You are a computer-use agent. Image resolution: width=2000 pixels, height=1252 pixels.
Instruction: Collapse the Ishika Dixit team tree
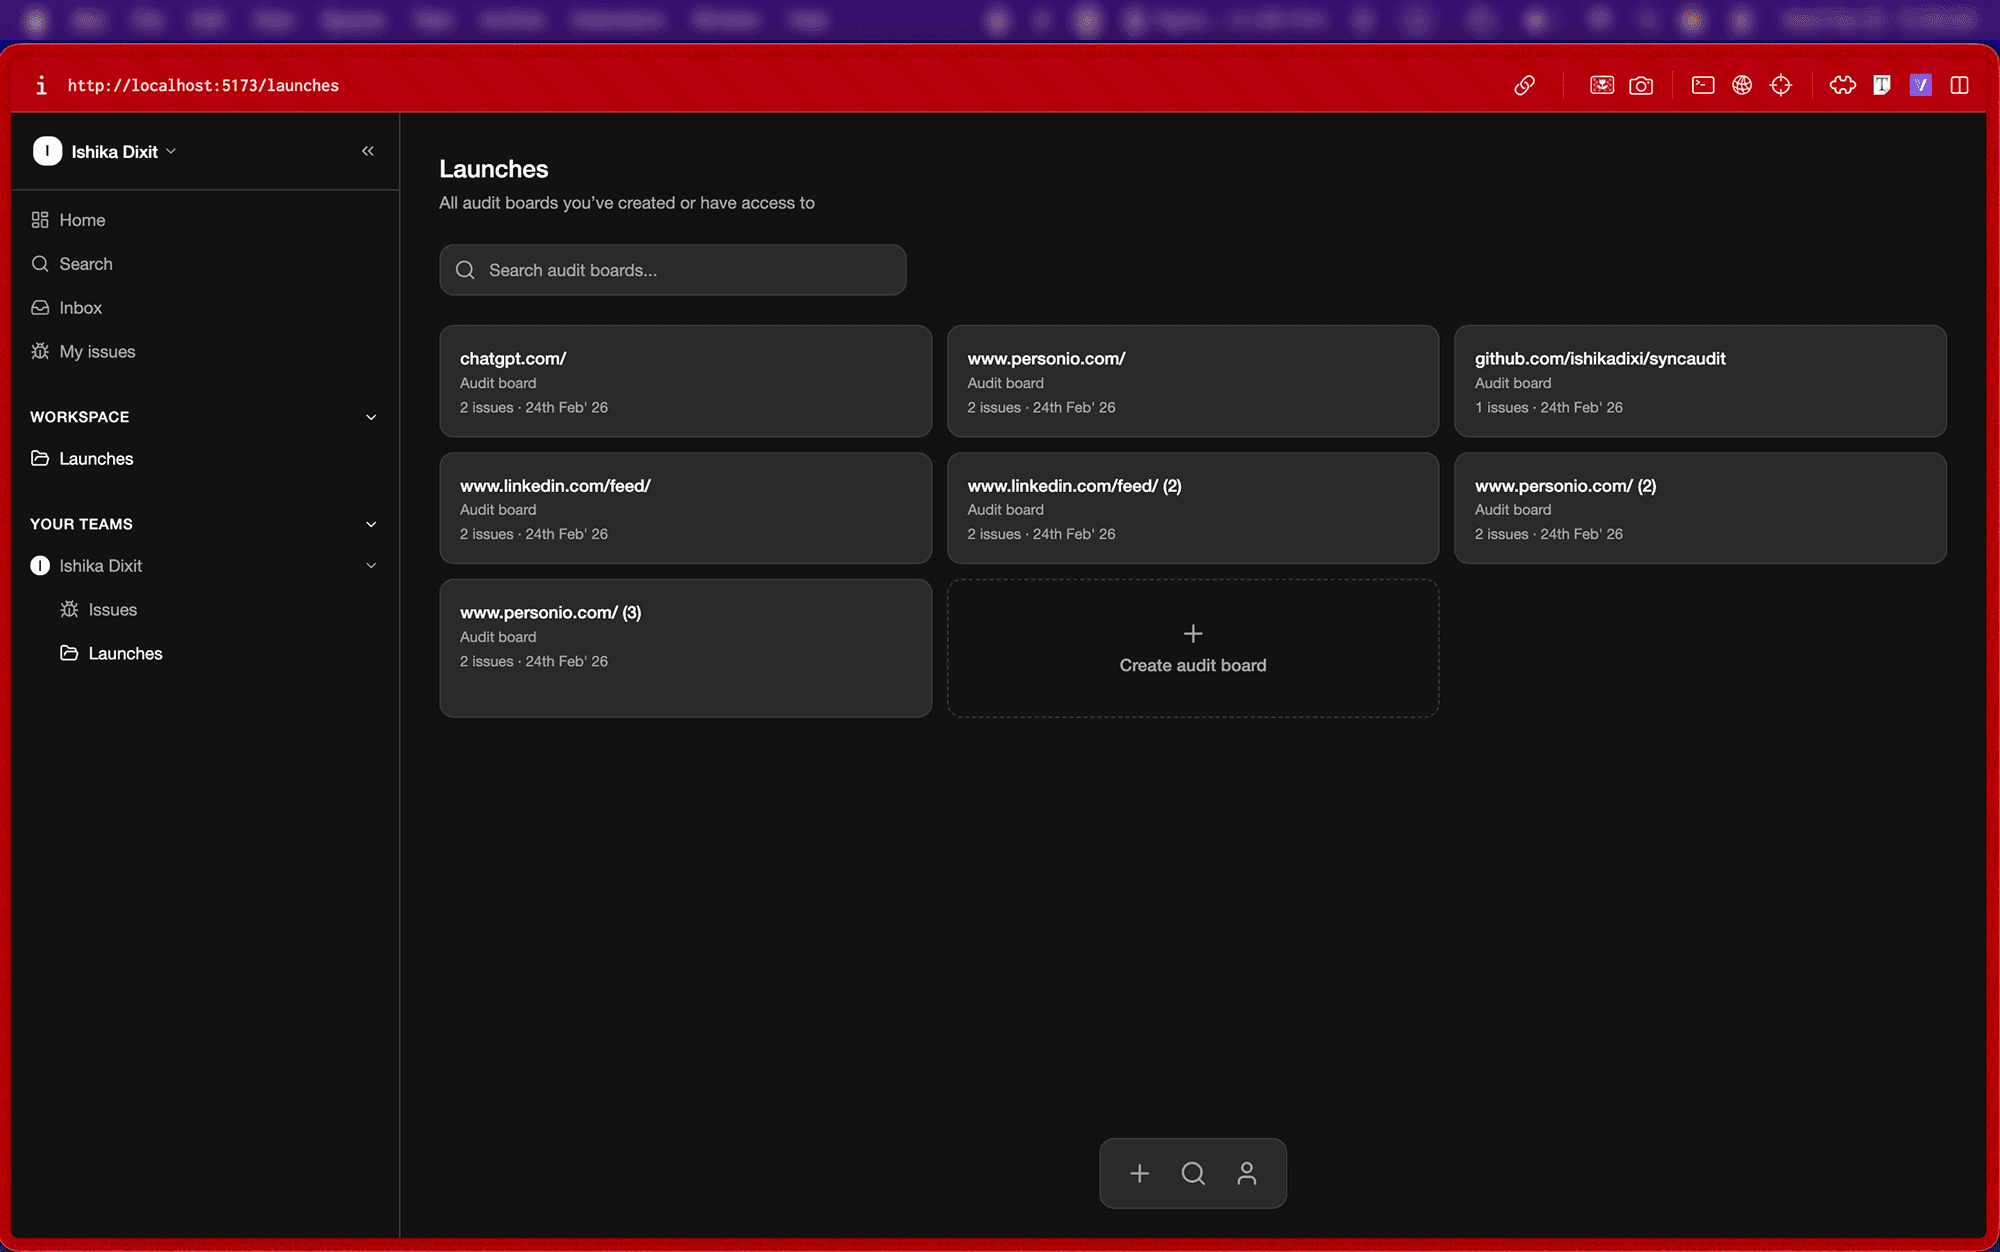tap(371, 566)
